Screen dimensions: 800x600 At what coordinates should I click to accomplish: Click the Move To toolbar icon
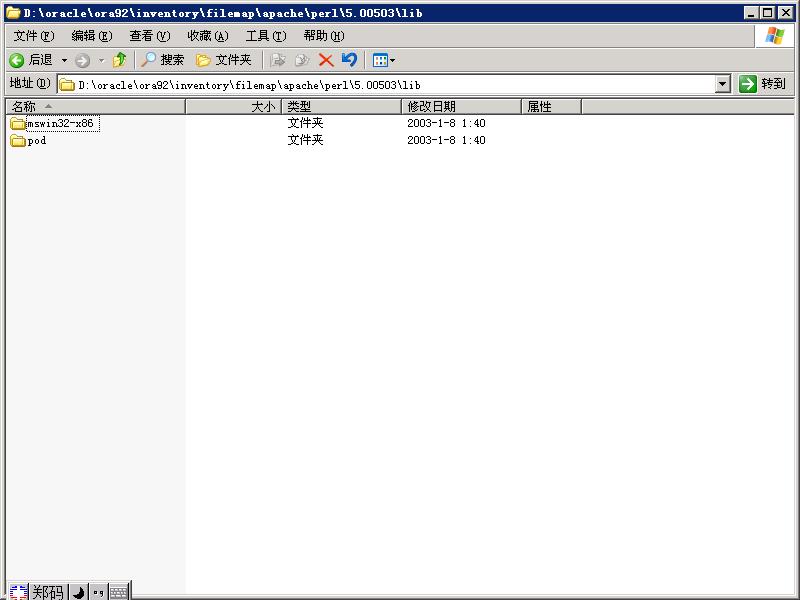coord(278,60)
